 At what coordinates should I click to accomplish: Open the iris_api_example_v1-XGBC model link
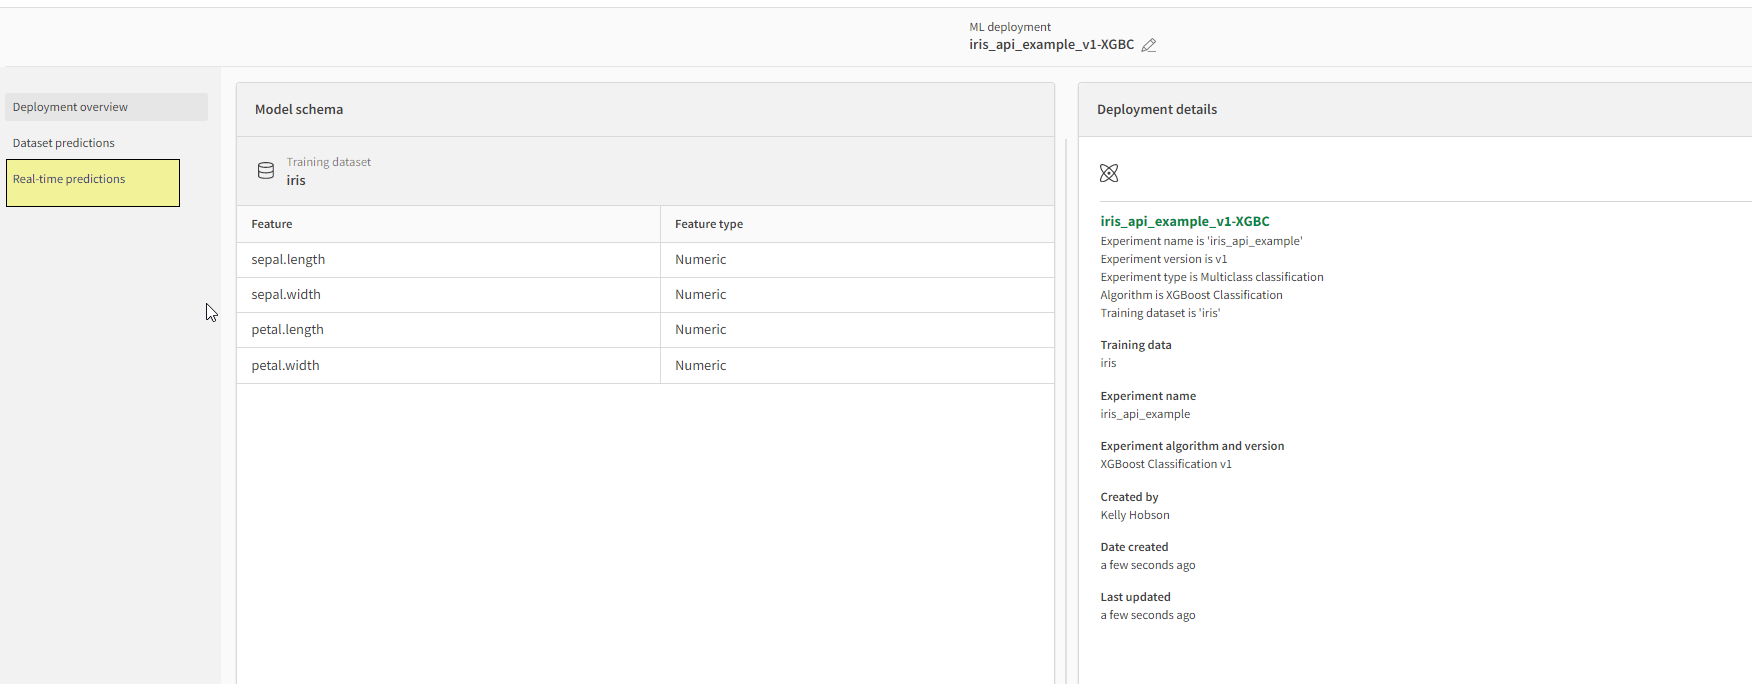pos(1185,221)
